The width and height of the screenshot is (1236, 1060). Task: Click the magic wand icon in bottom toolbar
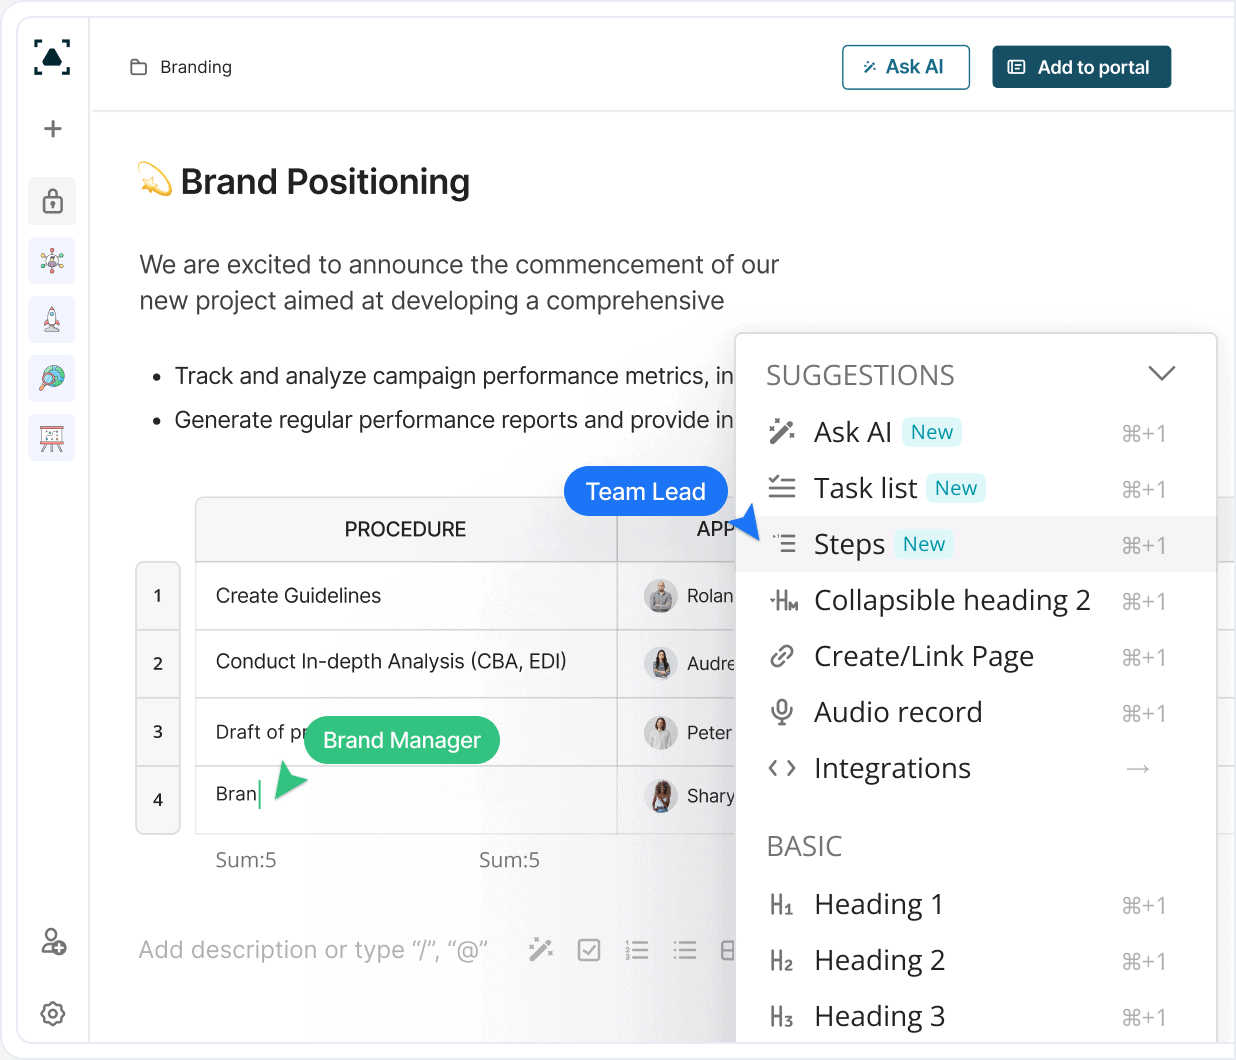point(541,950)
